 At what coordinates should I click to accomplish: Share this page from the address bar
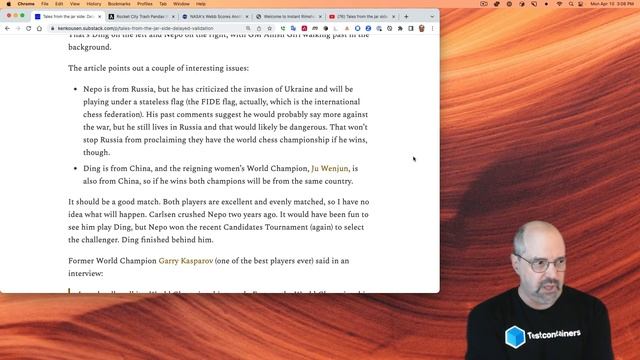[x=259, y=29]
